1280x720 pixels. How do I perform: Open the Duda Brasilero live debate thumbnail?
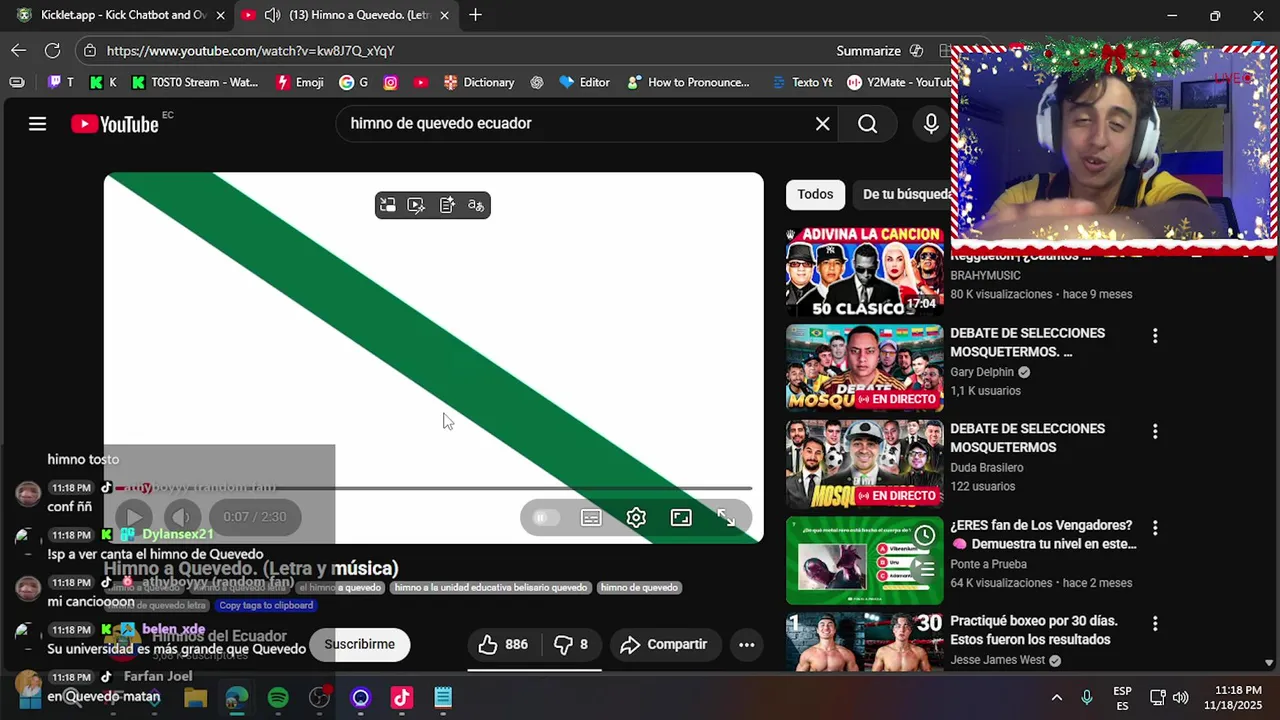tap(865, 464)
